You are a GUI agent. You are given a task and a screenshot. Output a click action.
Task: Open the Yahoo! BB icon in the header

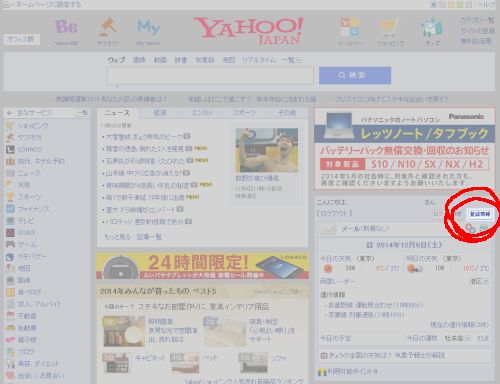click(66, 27)
